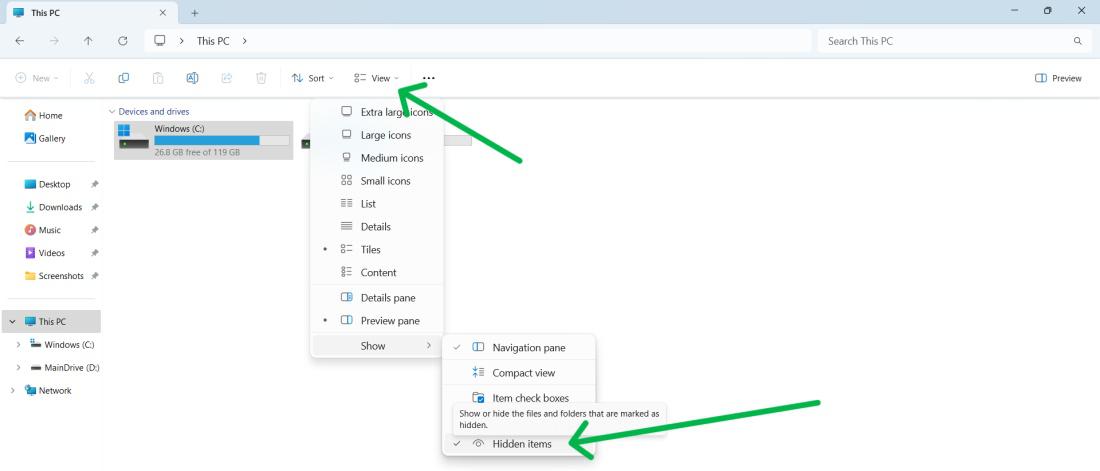The width and height of the screenshot is (1100, 471).
Task: Click the Share icon in toolbar
Action: (227, 78)
